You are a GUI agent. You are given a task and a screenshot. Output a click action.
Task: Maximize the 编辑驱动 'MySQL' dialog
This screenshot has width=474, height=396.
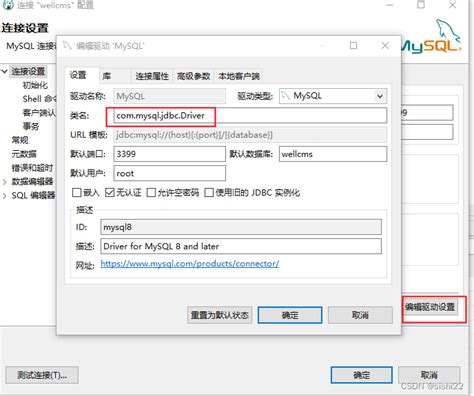point(353,45)
